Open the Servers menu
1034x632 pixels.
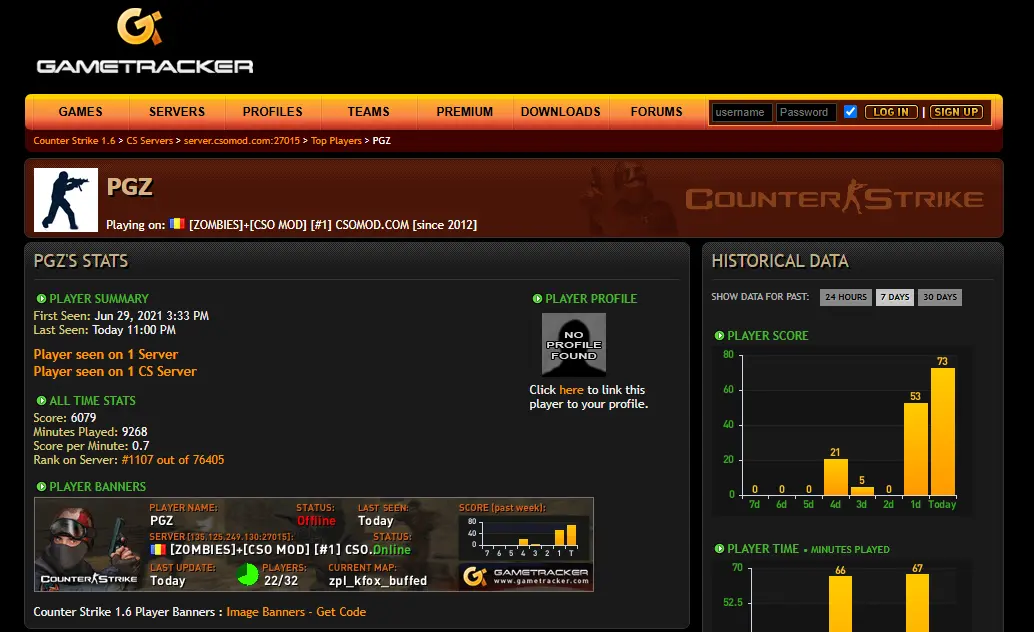click(x=177, y=111)
